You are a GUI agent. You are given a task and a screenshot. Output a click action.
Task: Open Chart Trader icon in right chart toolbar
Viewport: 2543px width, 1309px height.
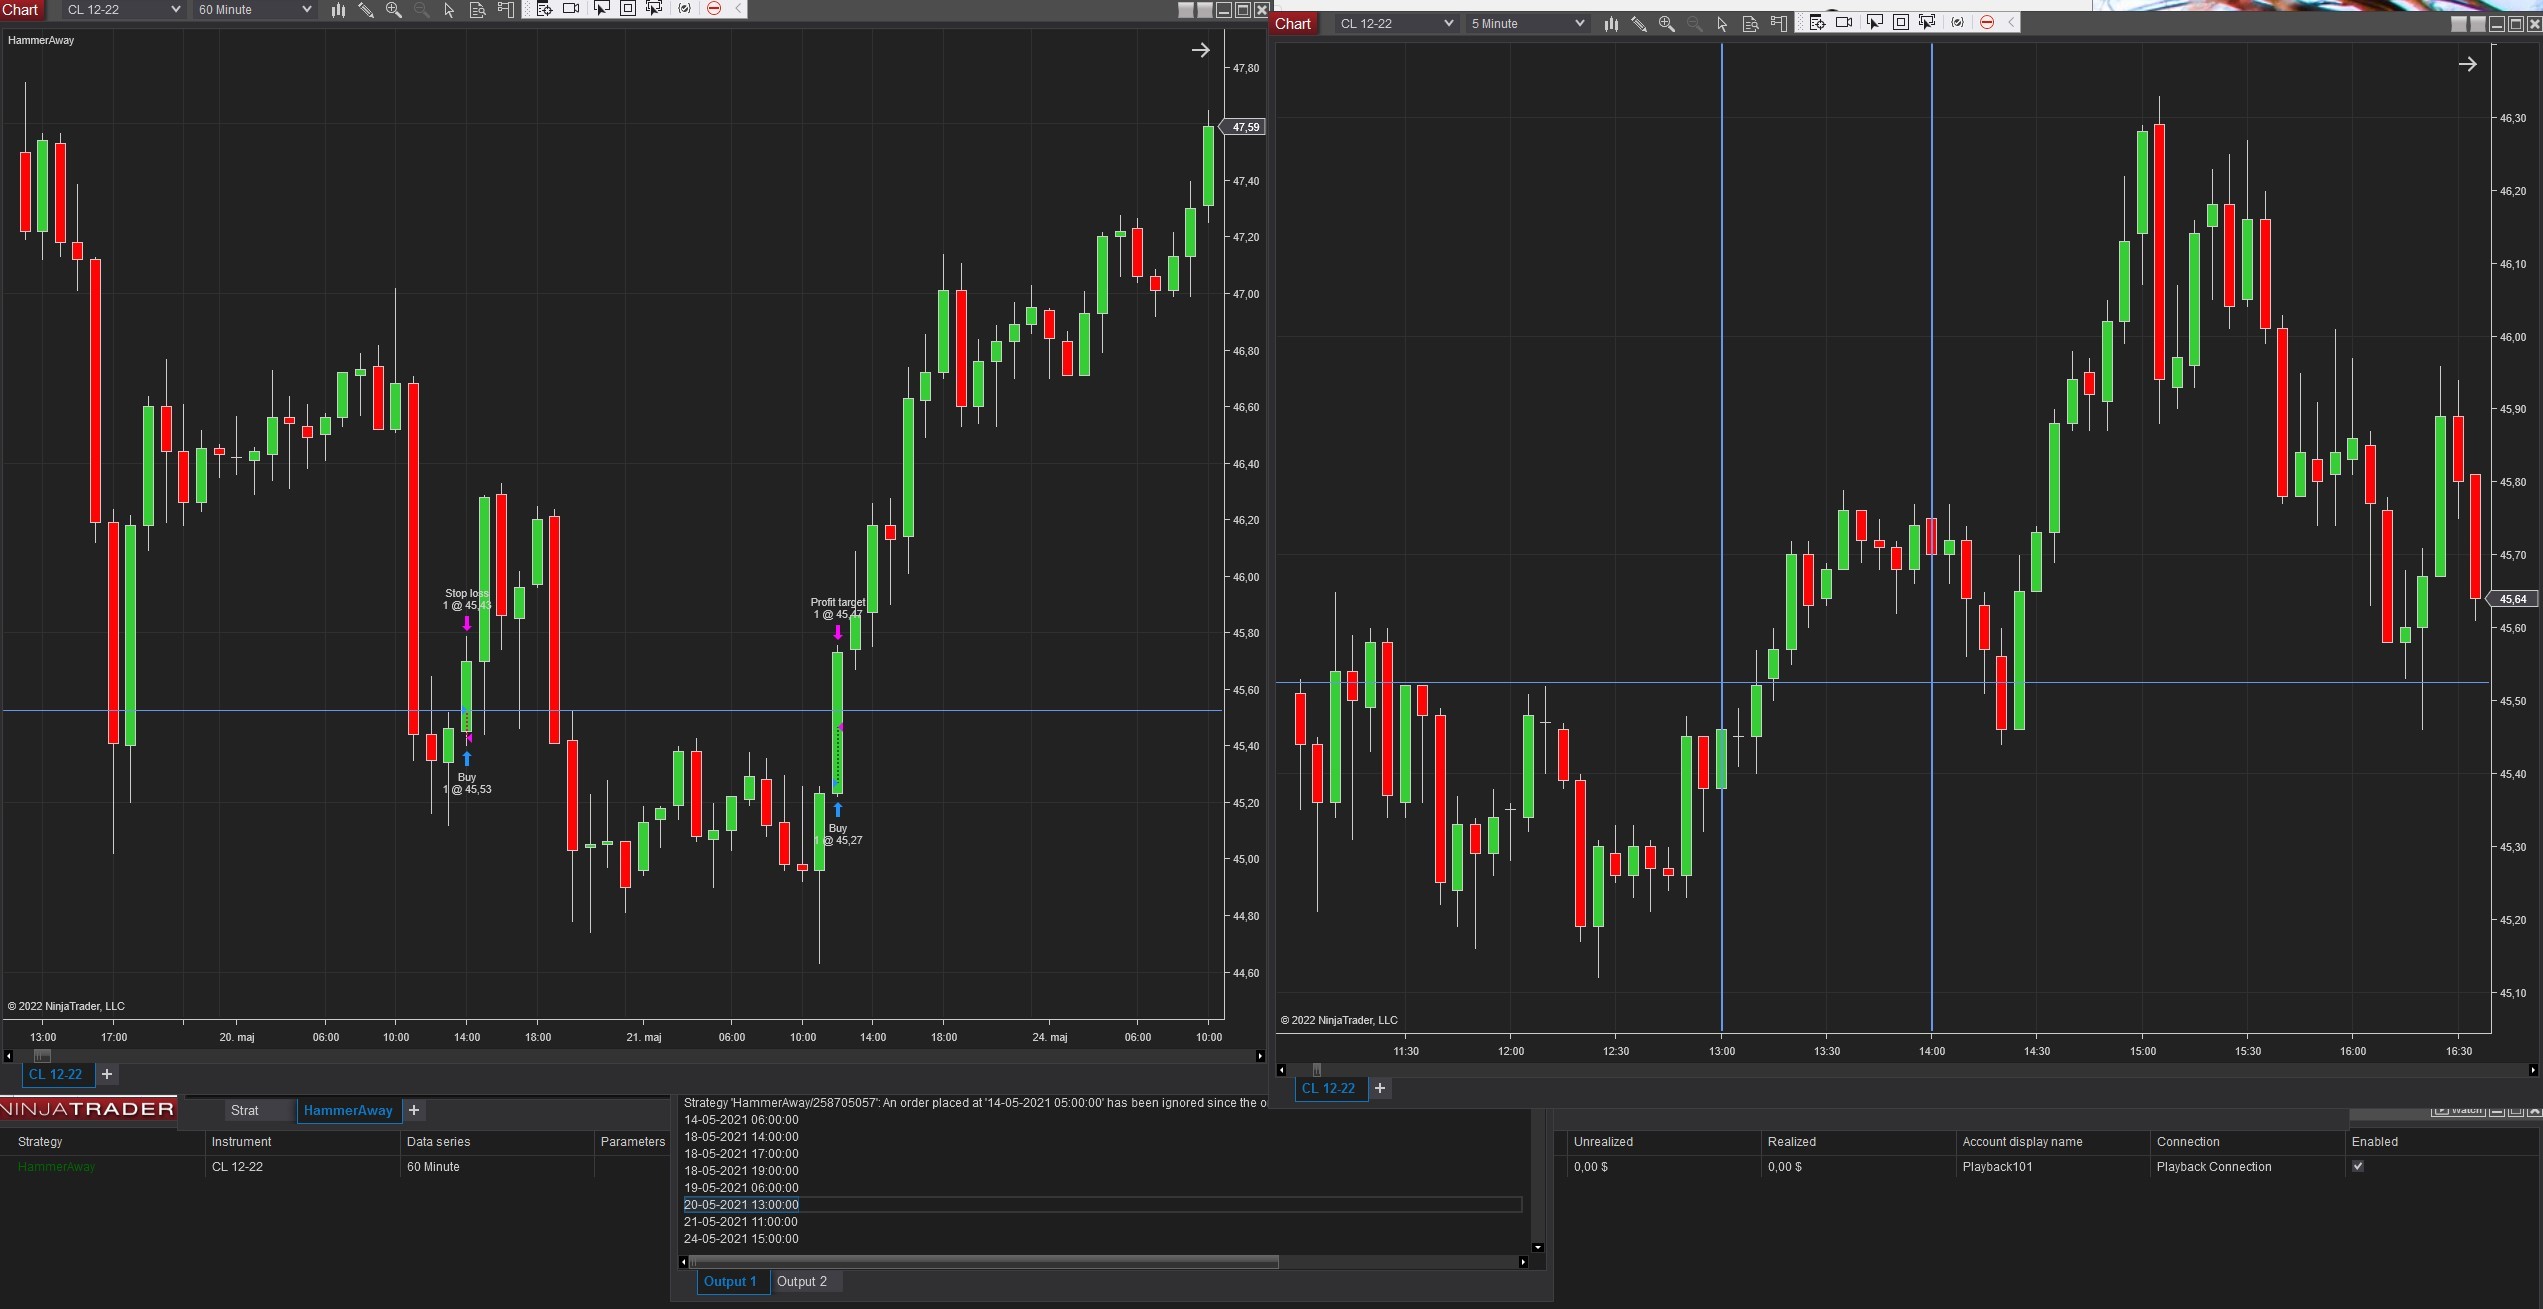point(1778,24)
